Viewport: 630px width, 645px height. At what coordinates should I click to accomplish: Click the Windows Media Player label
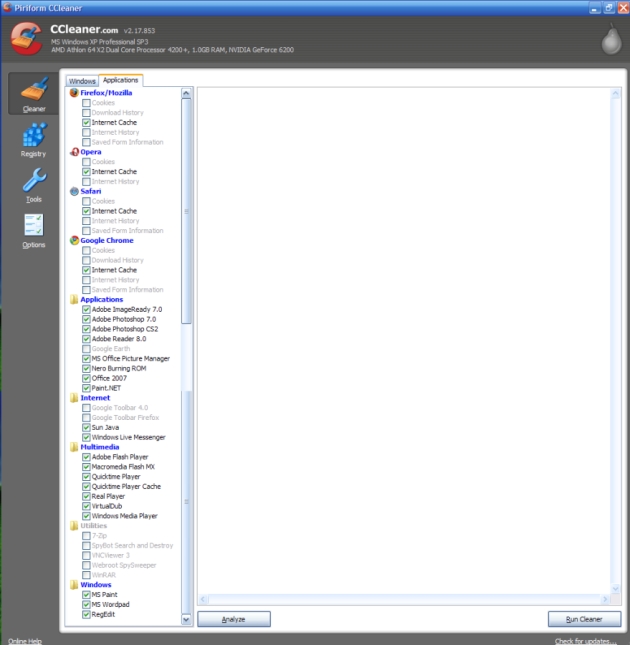tap(125, 516)
